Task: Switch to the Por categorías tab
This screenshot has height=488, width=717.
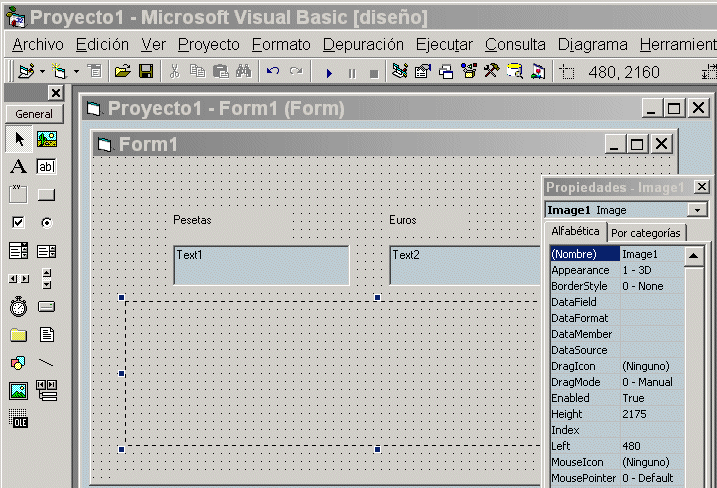Action: pos(646,233)
